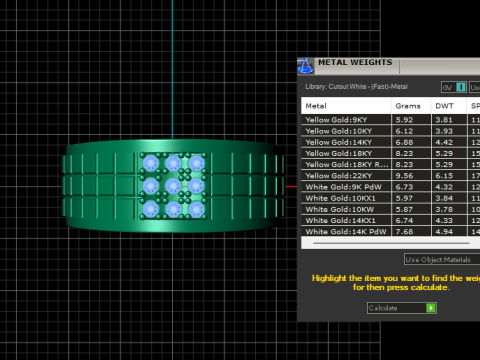Click the 4.94 DWT value
The width and height of the screenshot is (480, 360).
(x=444, y=231)
